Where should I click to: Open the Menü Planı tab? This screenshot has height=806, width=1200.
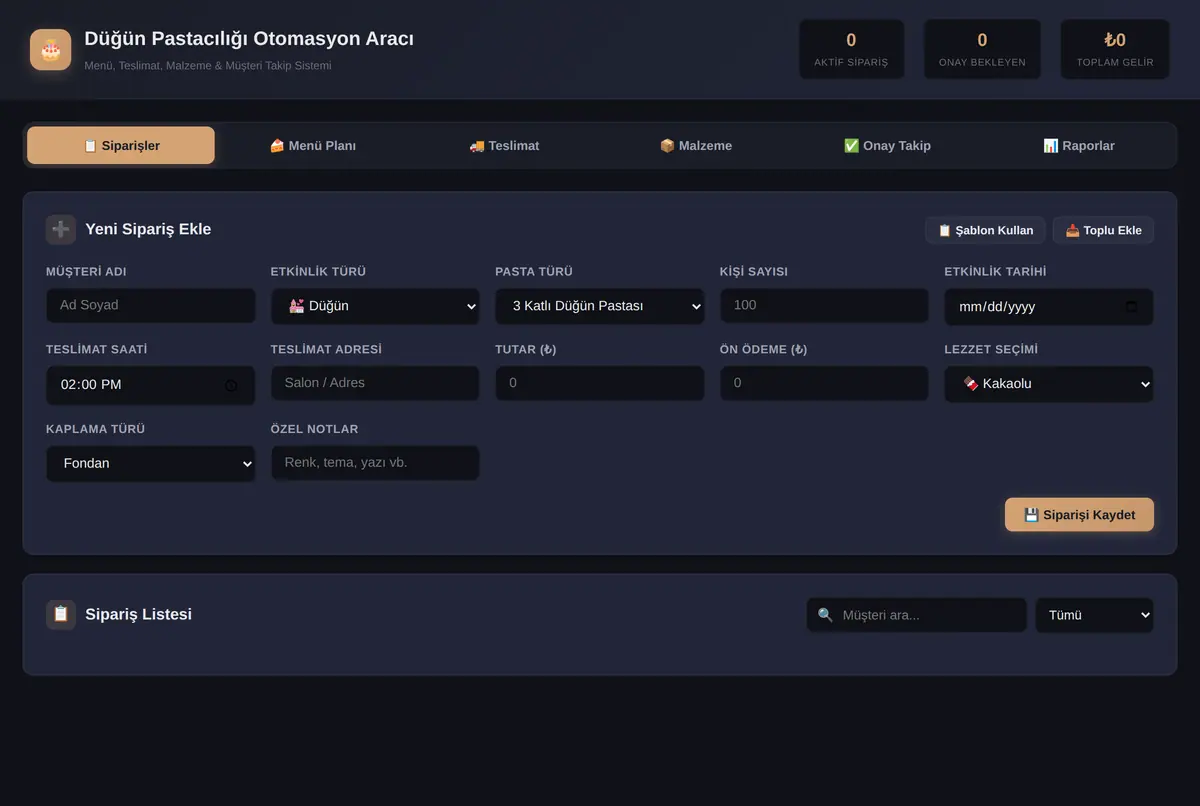coord(313,145)
